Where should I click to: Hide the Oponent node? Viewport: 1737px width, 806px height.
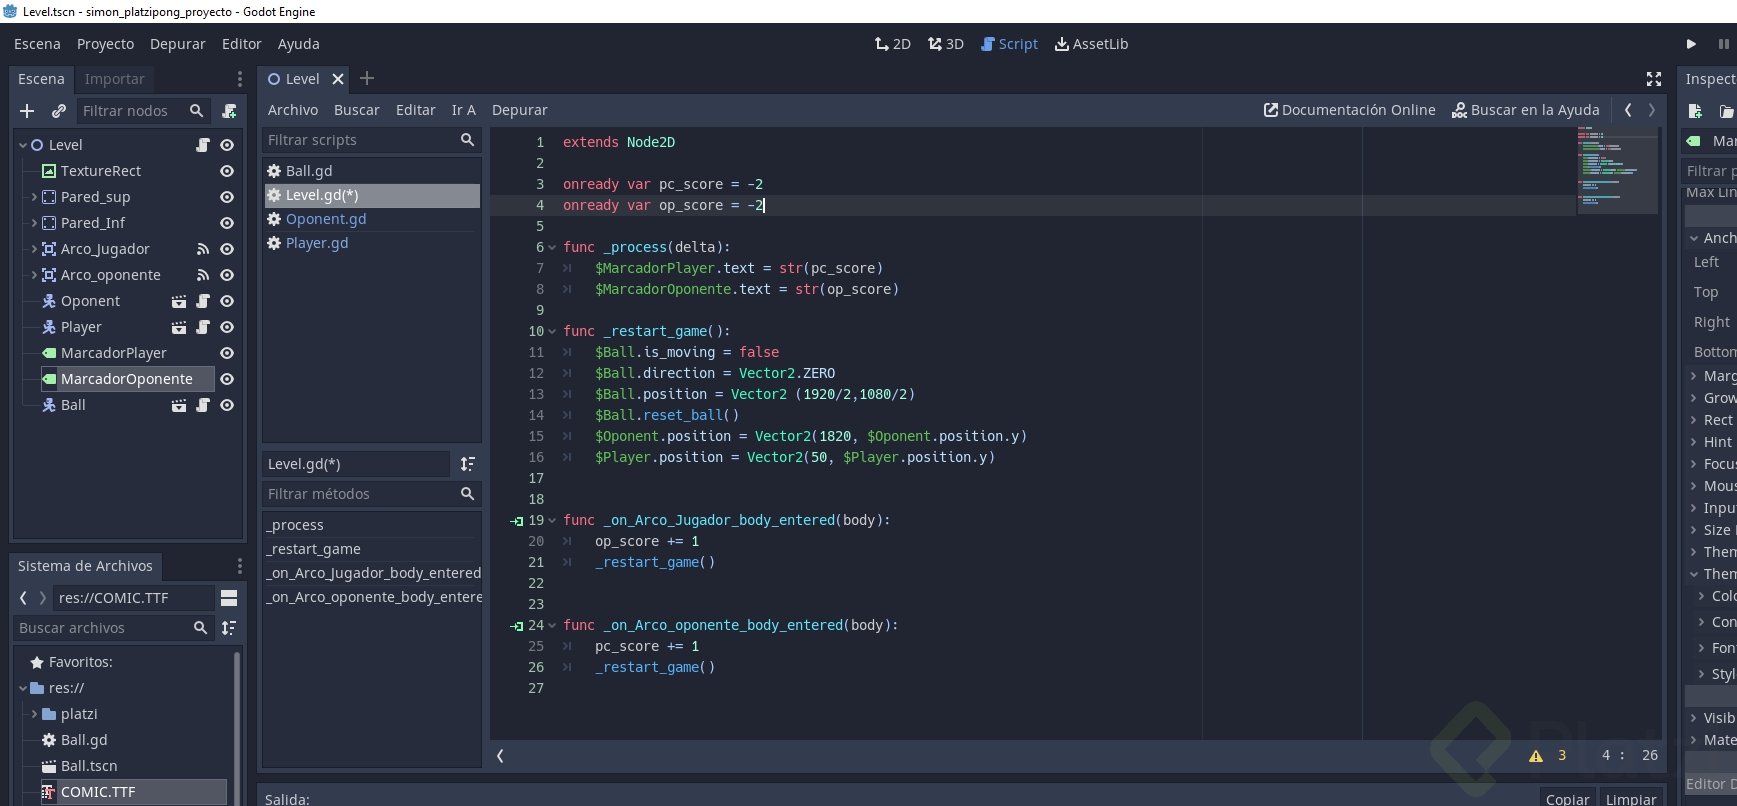[227, 301]
